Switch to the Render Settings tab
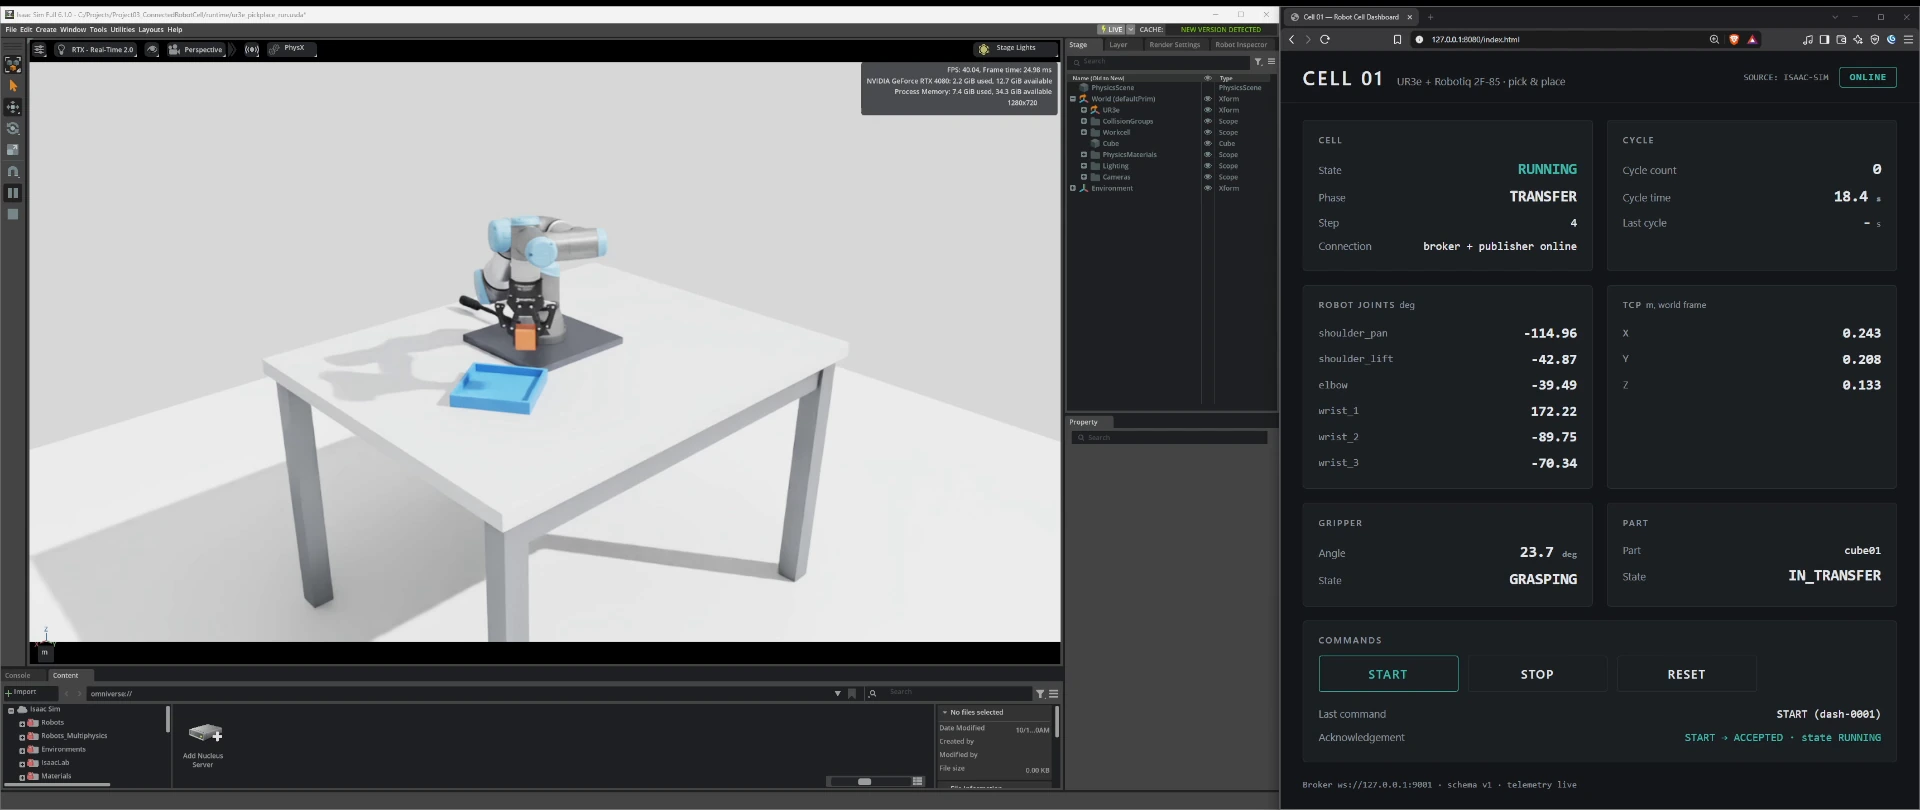Viewport: 1920px width, 810px height. click(1174, 45)
